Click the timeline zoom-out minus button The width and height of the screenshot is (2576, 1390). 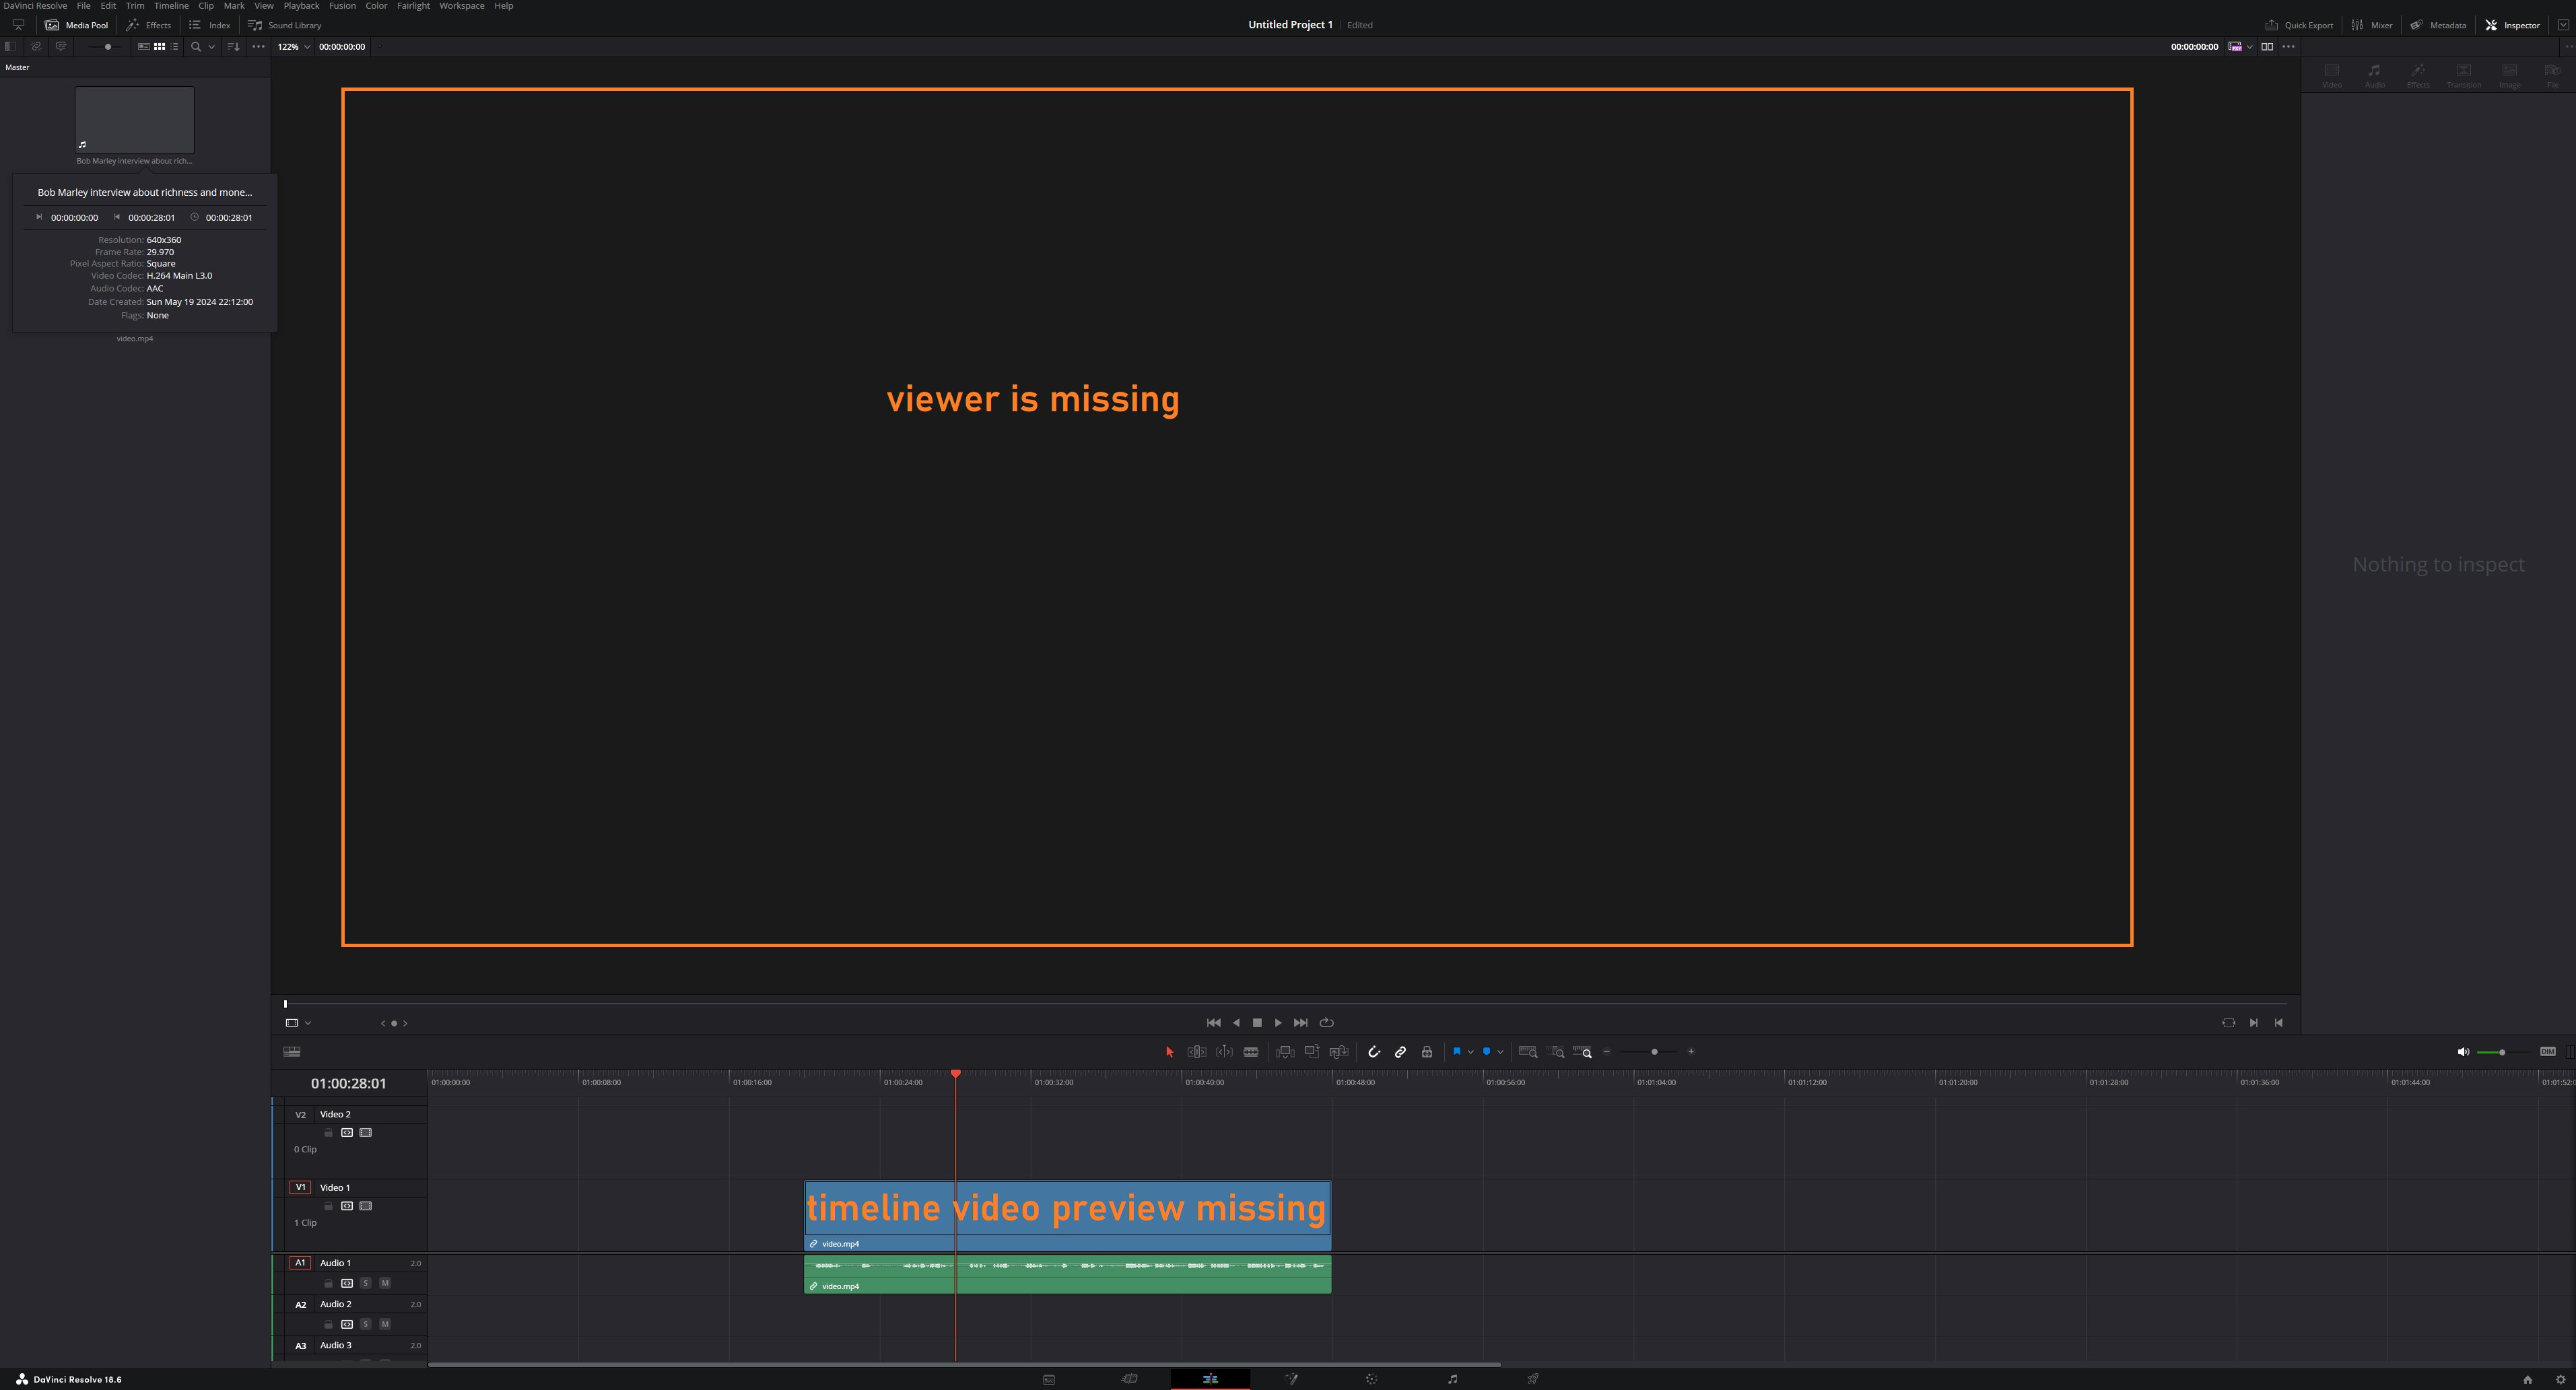click(x=1607, y=1052)
